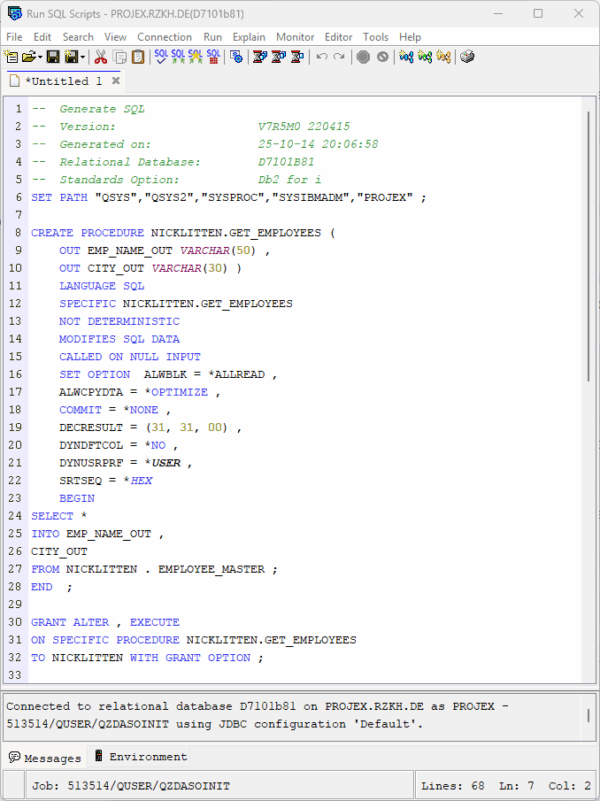Image resolution: width=600 pixels, height=801 pixels.
Task: Click the Run SQL Scripts app title icon
Action: click(14, 13)
